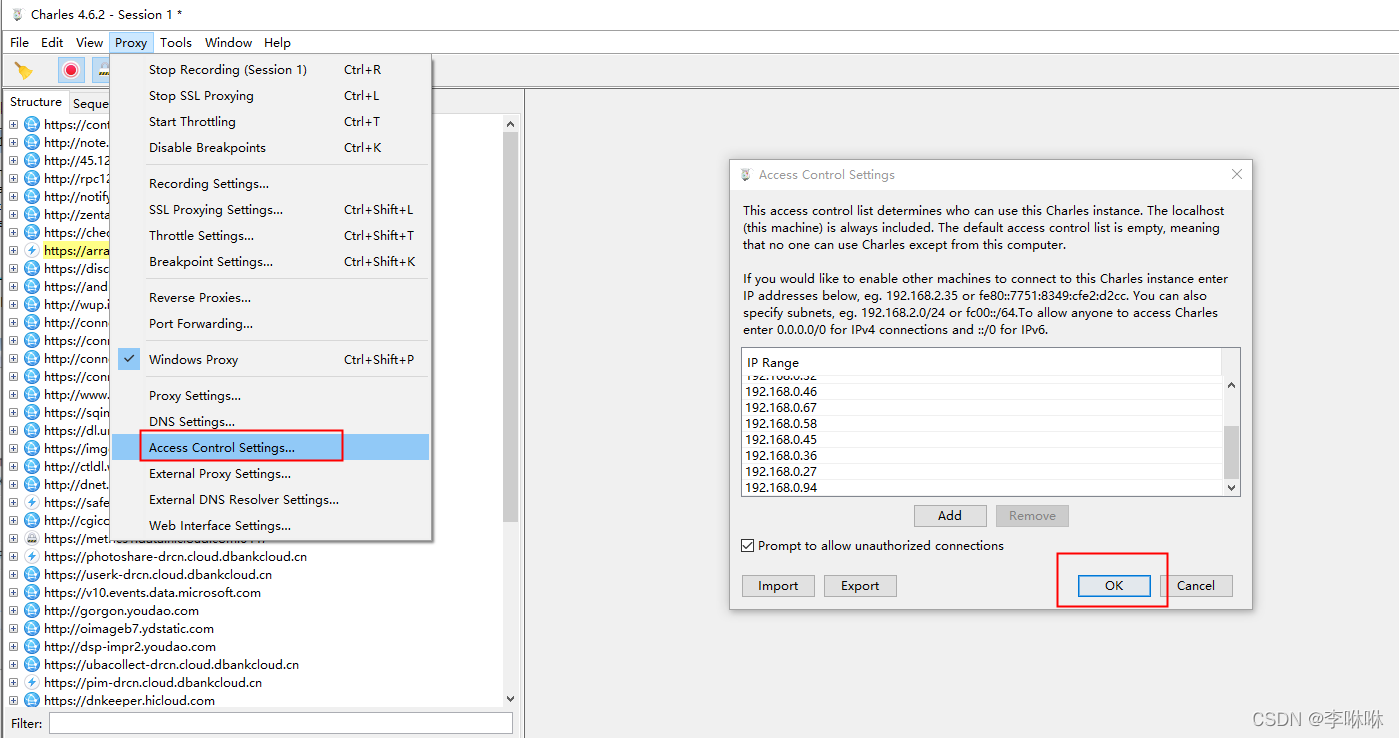1399x738 pixels.
Task: Select IP entry 192.168.0.46
Action: click(x=982, y=392)
